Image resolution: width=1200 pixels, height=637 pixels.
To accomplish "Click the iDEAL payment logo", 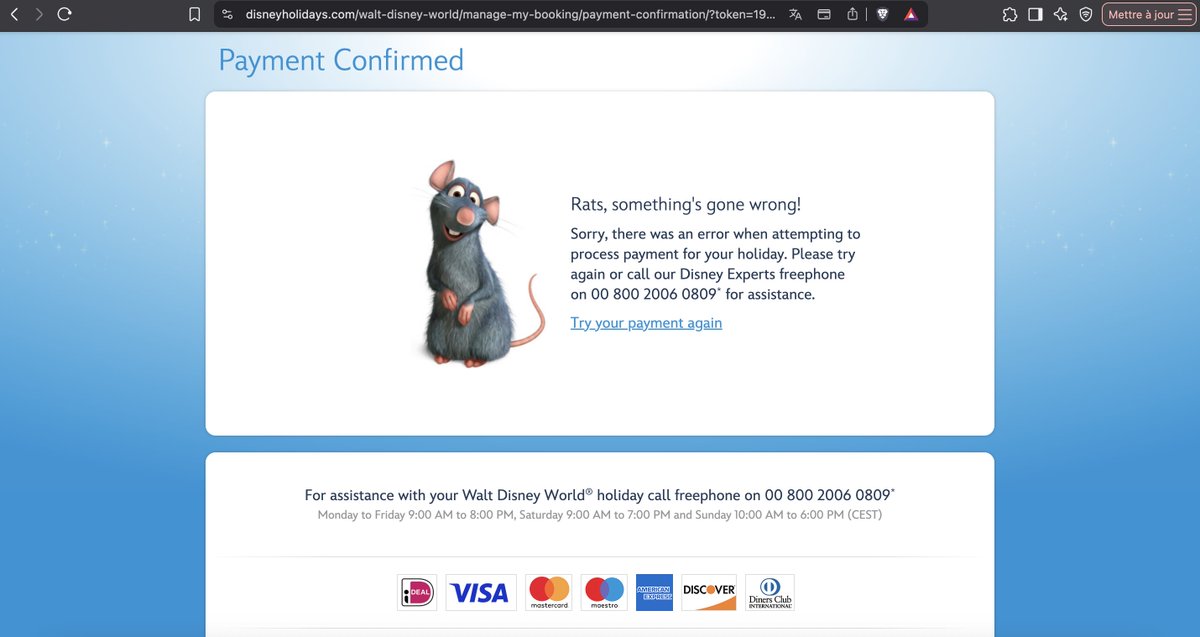I will [x=417, y=592].
